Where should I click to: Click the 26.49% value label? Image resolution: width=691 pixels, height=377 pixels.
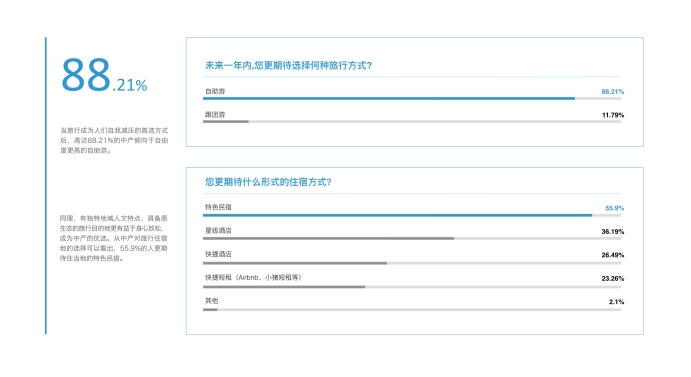pos(613,255)
